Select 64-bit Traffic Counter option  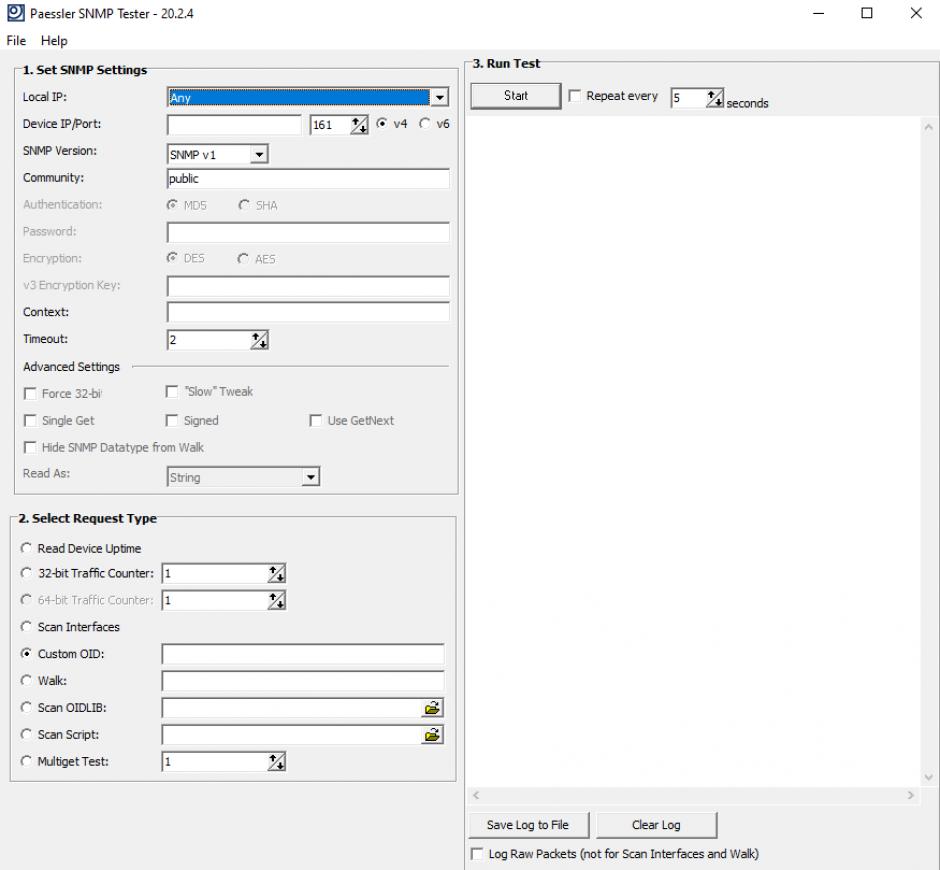[x=26, y=600]
